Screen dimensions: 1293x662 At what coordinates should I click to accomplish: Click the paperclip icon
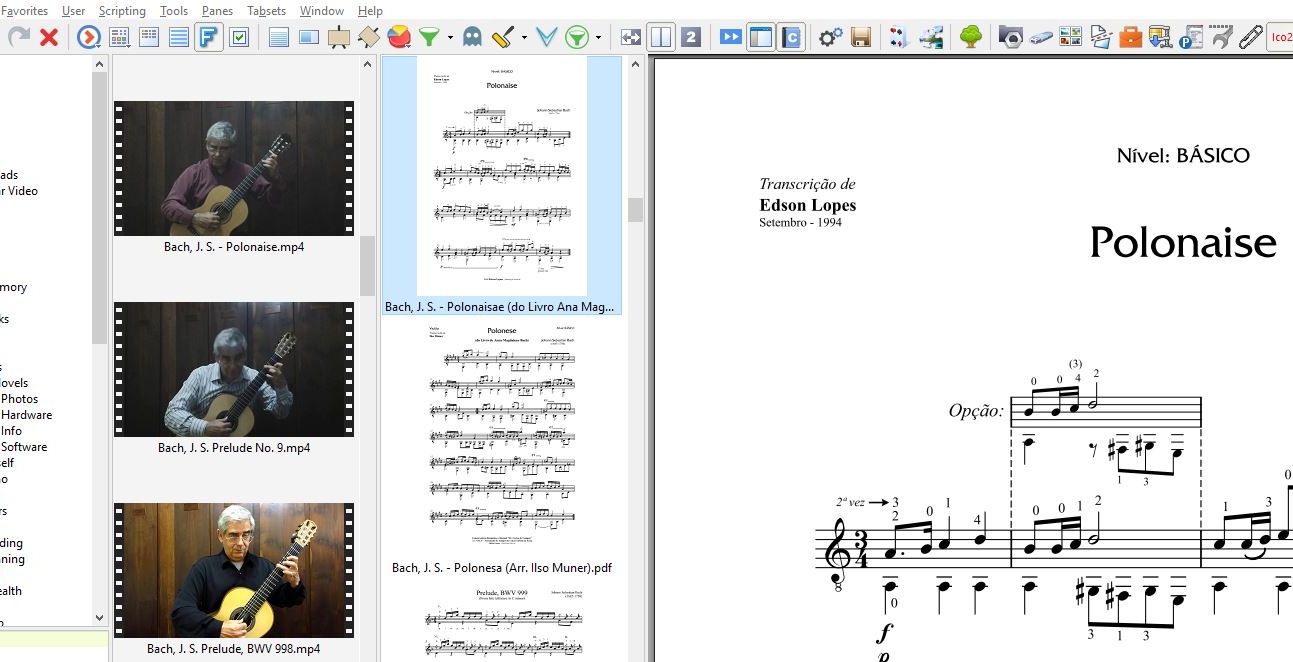click(1250, 38)
